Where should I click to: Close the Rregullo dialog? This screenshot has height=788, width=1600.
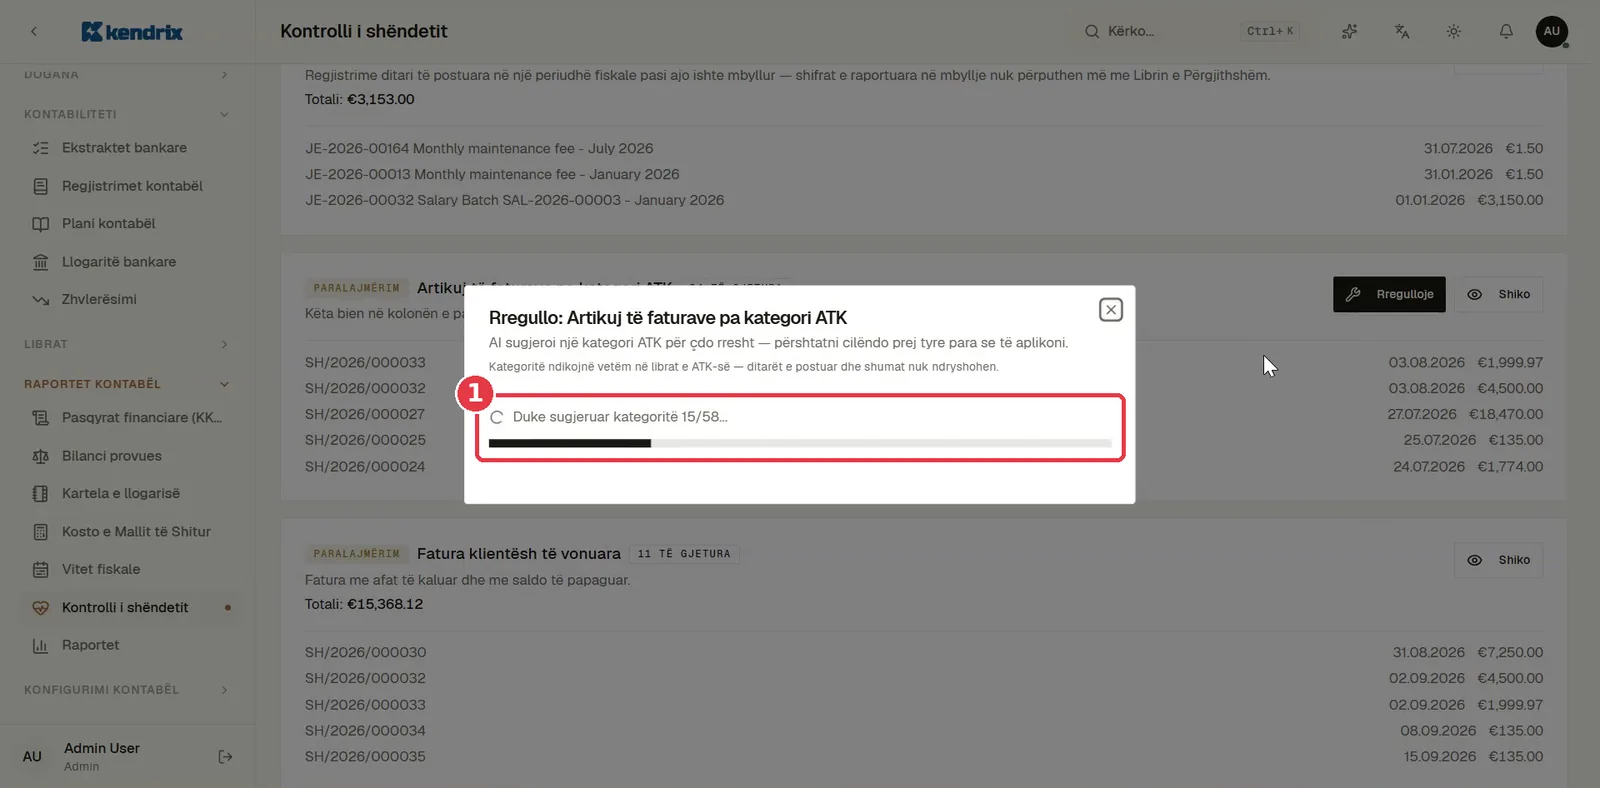(1110, 310)
